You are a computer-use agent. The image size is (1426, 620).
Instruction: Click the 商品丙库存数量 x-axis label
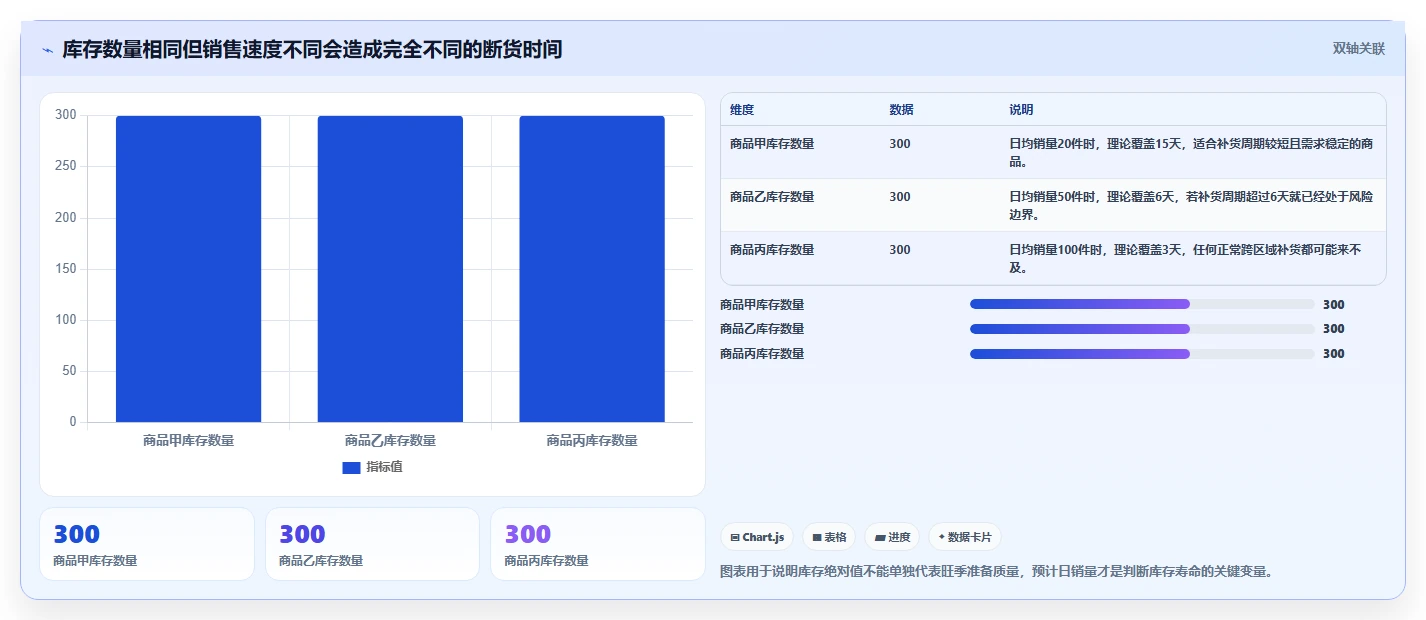[592, 440]
